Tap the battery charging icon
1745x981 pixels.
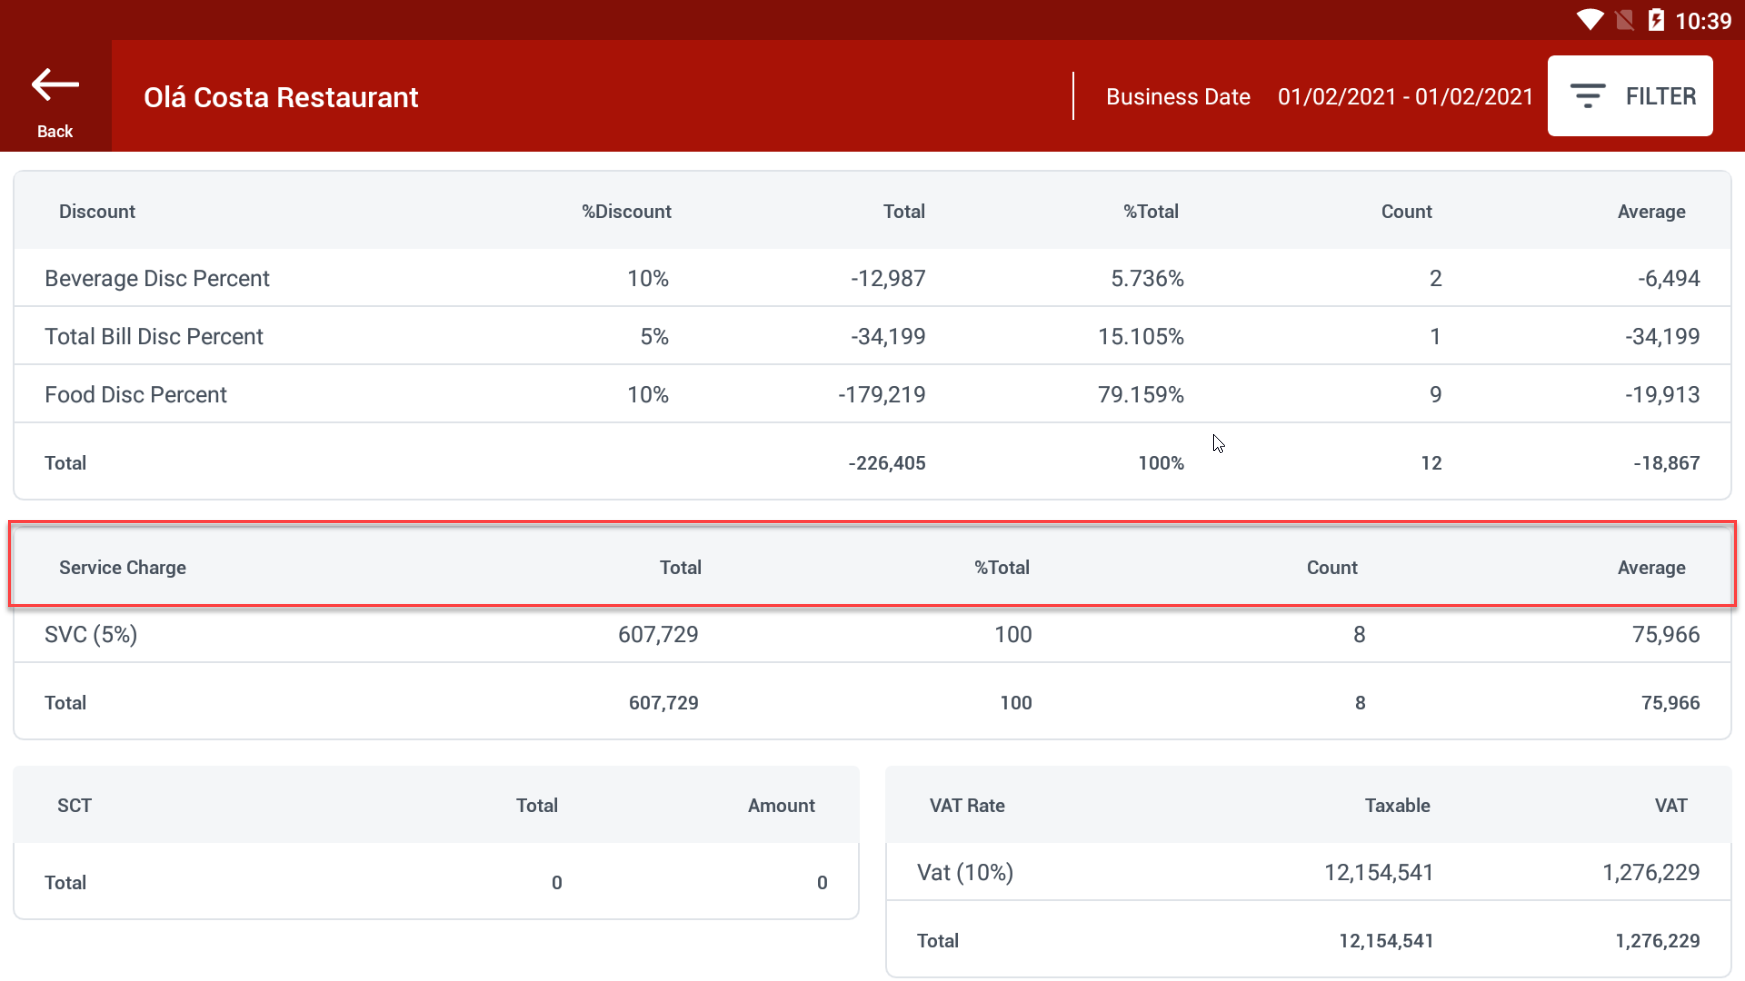1656,20
